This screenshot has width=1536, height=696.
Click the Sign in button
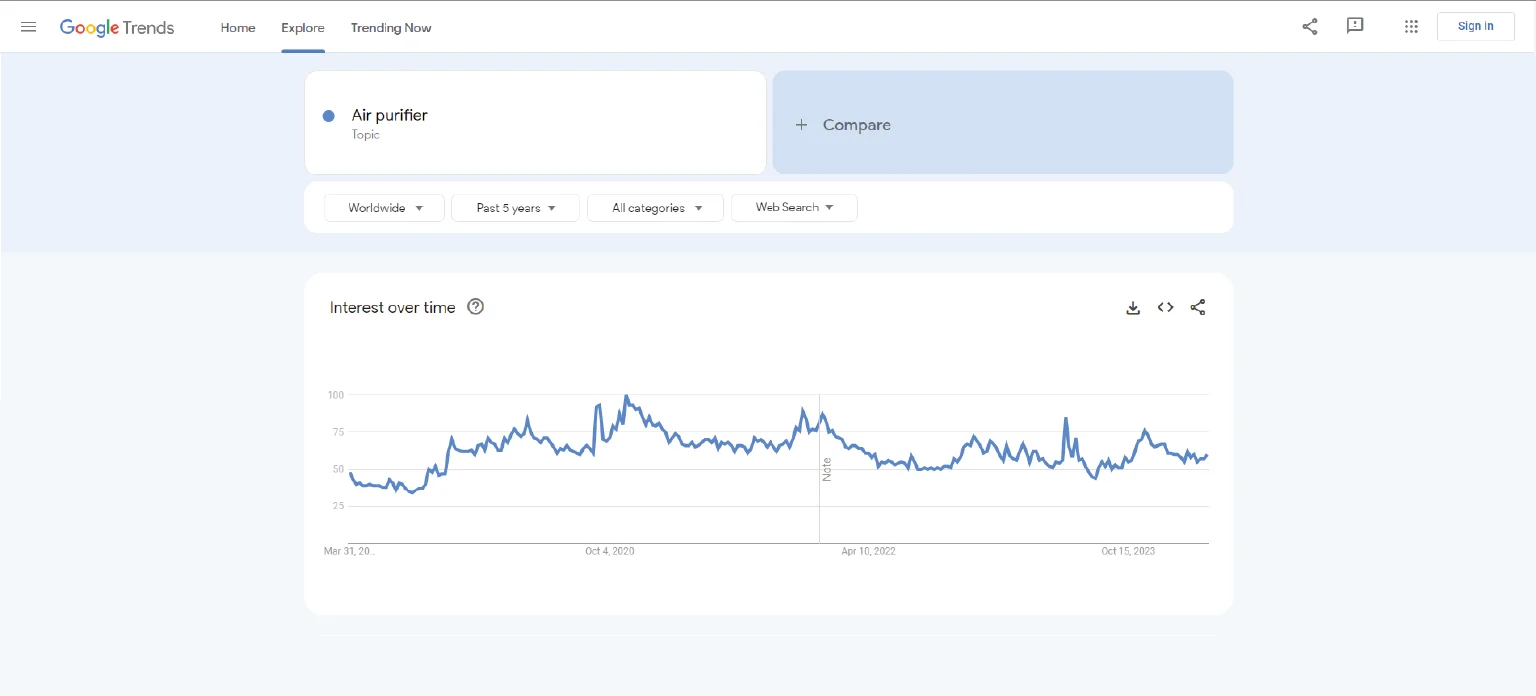click(x=1475, y=27)
